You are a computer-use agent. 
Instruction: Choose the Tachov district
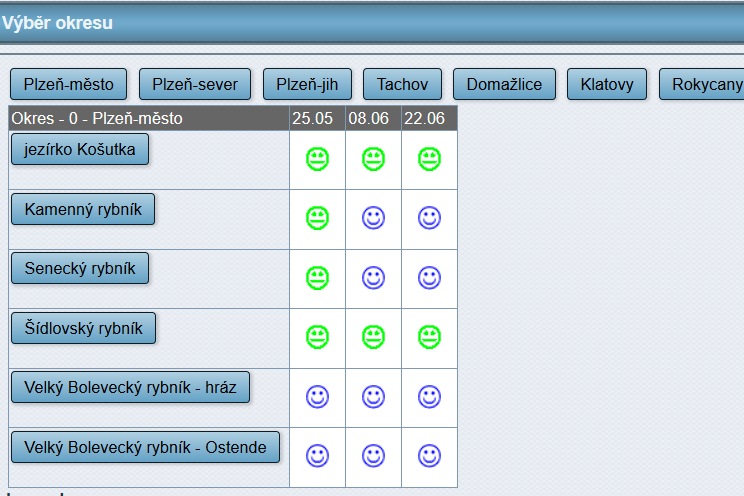402,85
